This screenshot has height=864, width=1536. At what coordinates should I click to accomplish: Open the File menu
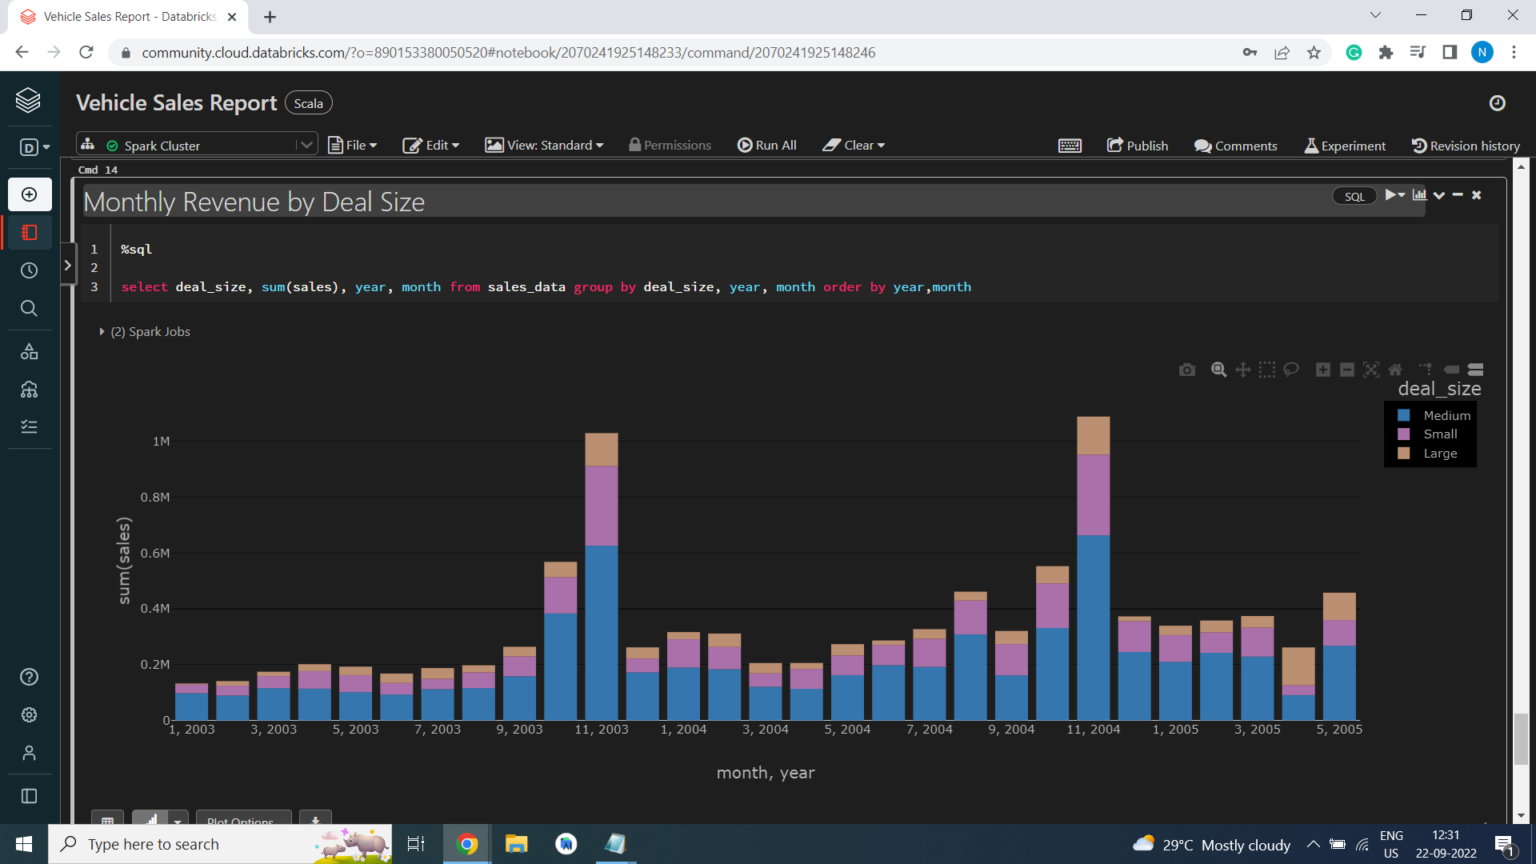coord(352,145)
